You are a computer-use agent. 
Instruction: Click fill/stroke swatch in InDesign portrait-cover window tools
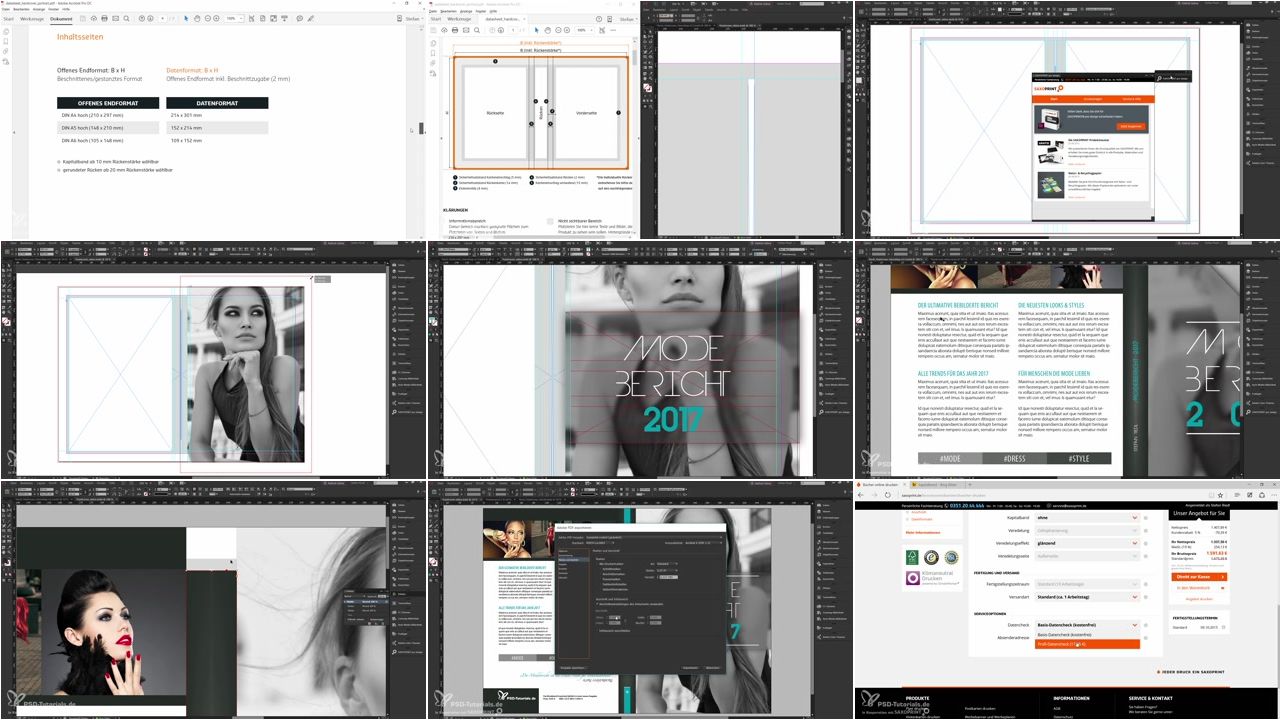(6, 321)
